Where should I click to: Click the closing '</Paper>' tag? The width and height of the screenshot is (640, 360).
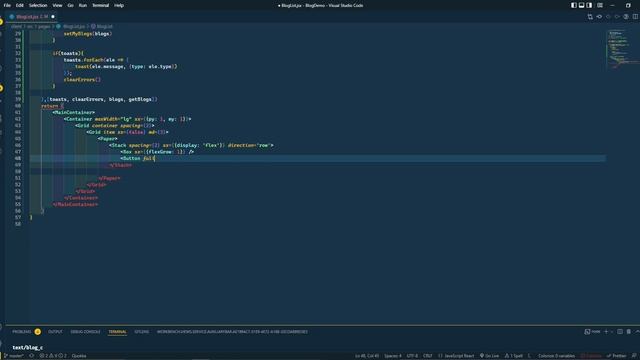109,178
